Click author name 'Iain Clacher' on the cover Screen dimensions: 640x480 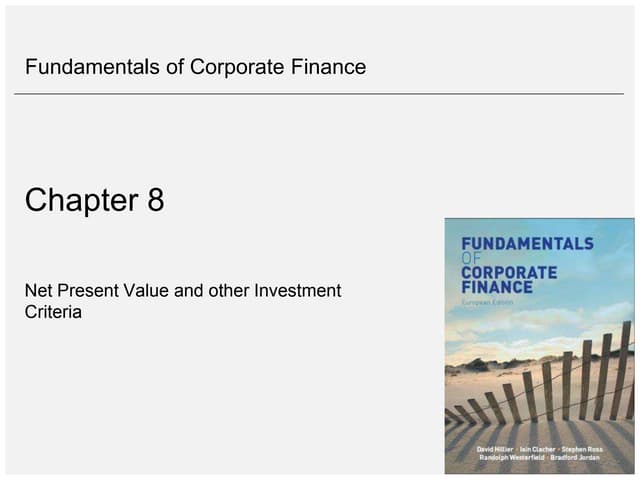point(537,449)
